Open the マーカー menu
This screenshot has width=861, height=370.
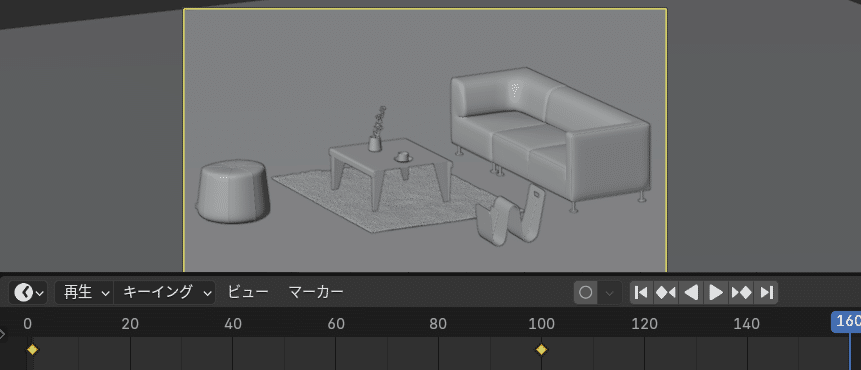coord(316,293)
